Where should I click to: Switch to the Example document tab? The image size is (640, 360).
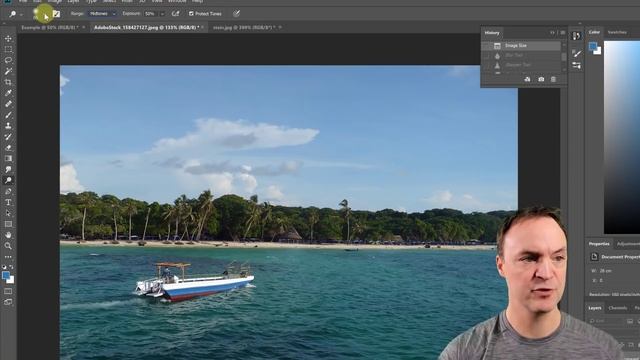pos(50,27)
